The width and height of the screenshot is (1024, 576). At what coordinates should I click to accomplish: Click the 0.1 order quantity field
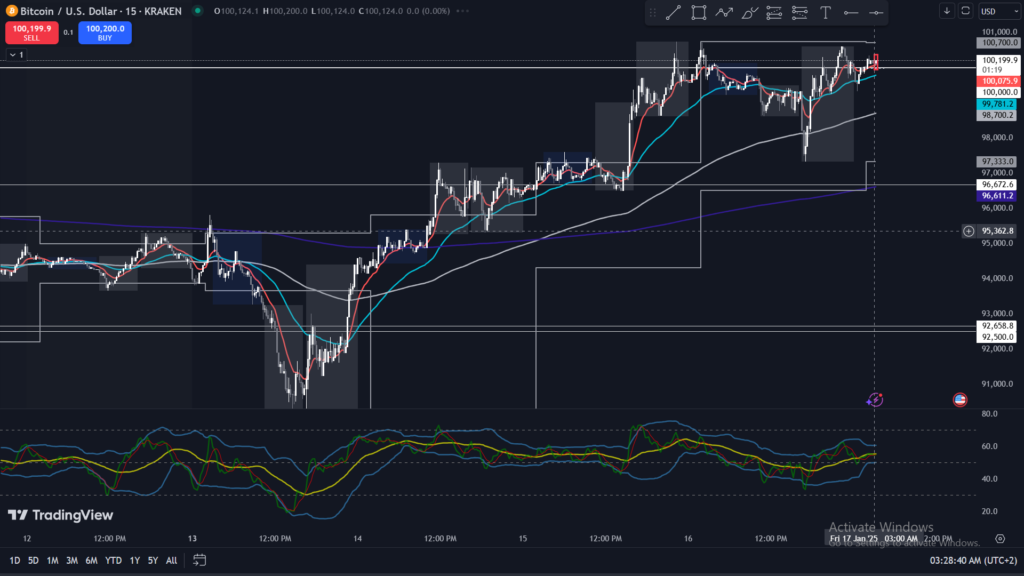(68, 32)
